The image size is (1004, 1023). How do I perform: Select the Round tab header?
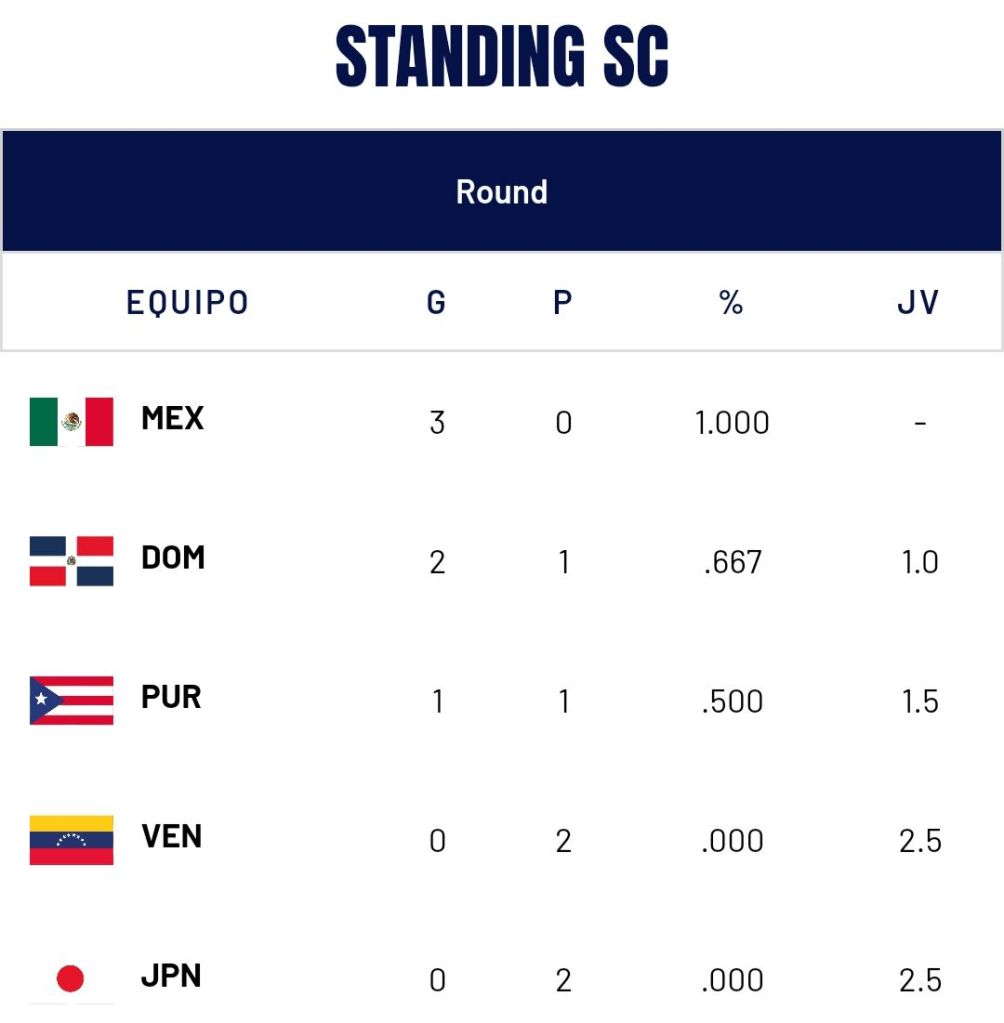[x=502, y=191]
